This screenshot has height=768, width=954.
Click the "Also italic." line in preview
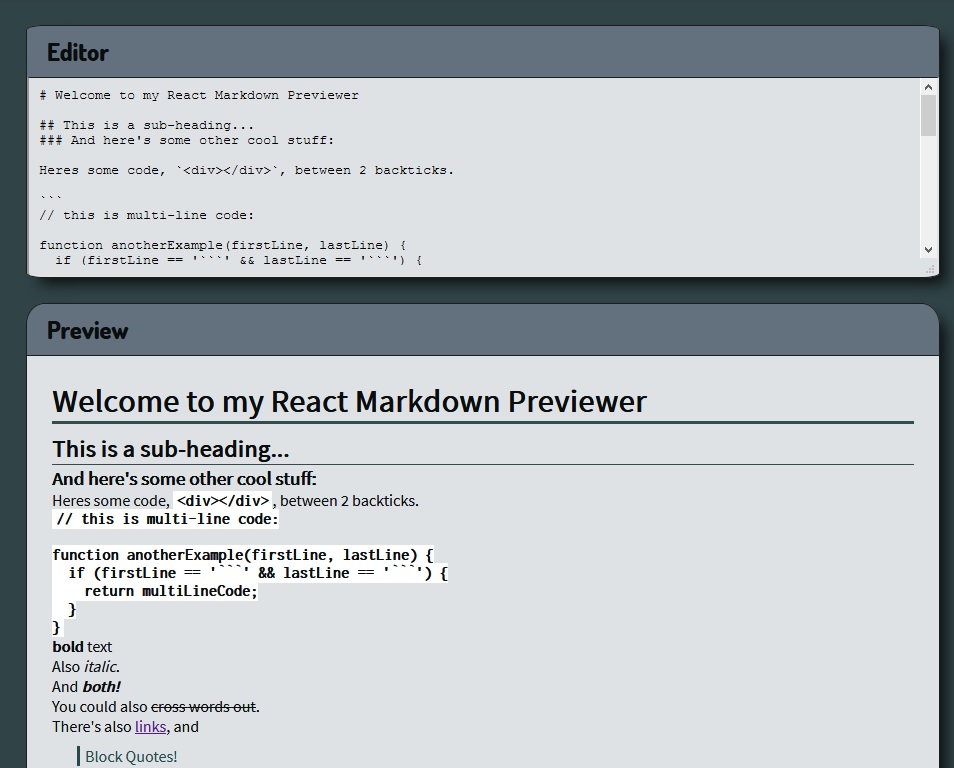[x=86, y=667]
